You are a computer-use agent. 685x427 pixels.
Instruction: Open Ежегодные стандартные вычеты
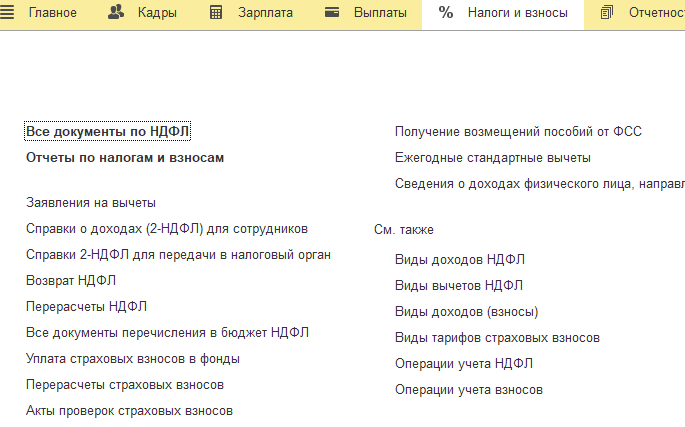point(493,158)
